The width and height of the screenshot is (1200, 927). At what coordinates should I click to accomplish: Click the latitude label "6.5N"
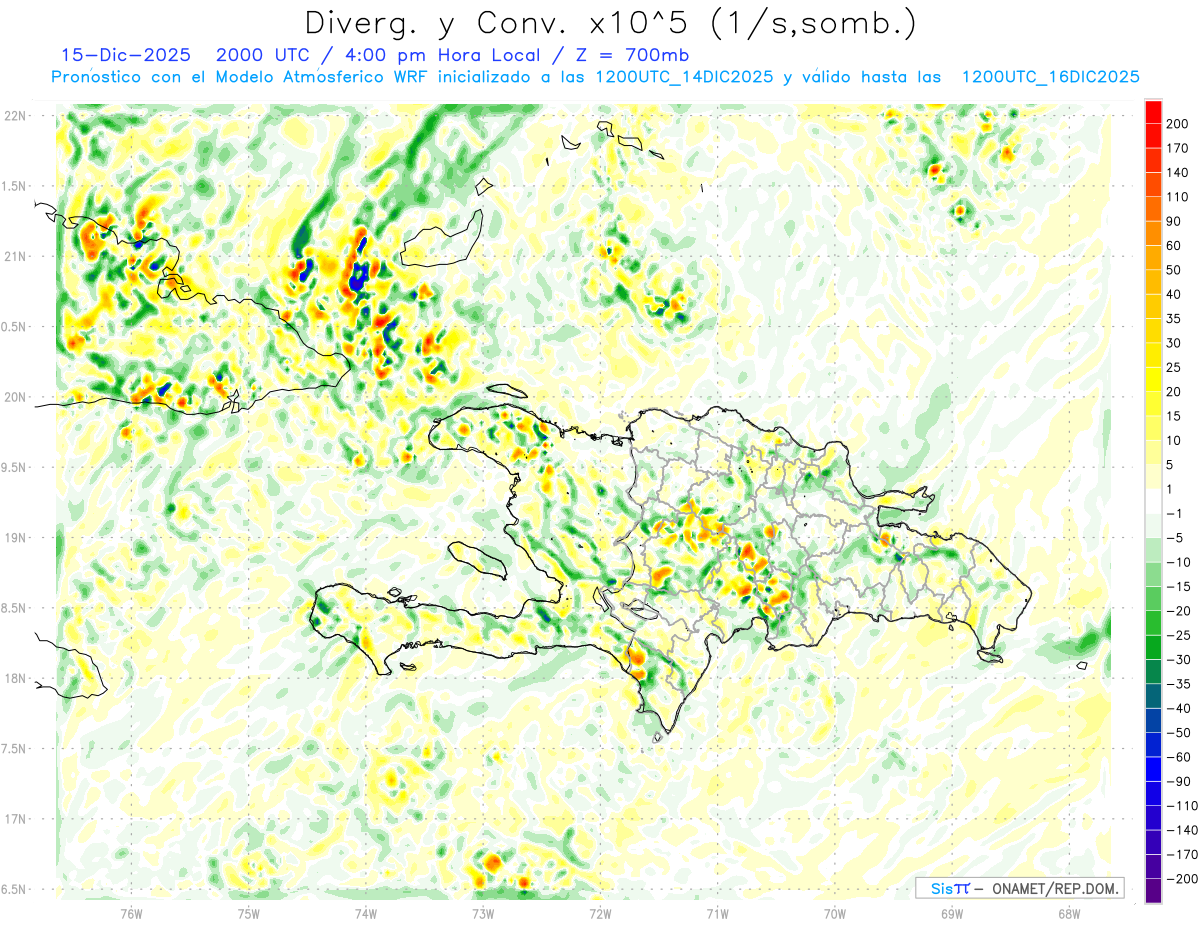pyautogui.click(x=13, y=889)
